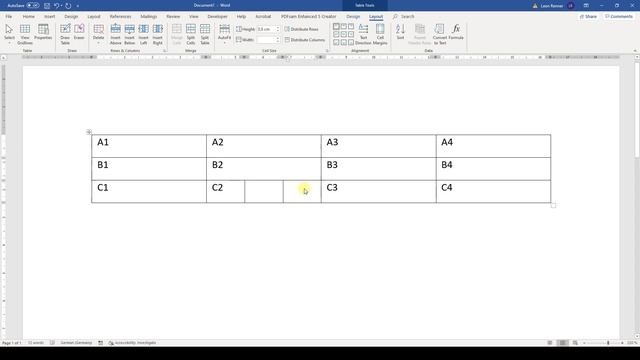The width and height of the screenshot is (640, 360).
Task: Click cell A4 in the table
Action: 493,146
